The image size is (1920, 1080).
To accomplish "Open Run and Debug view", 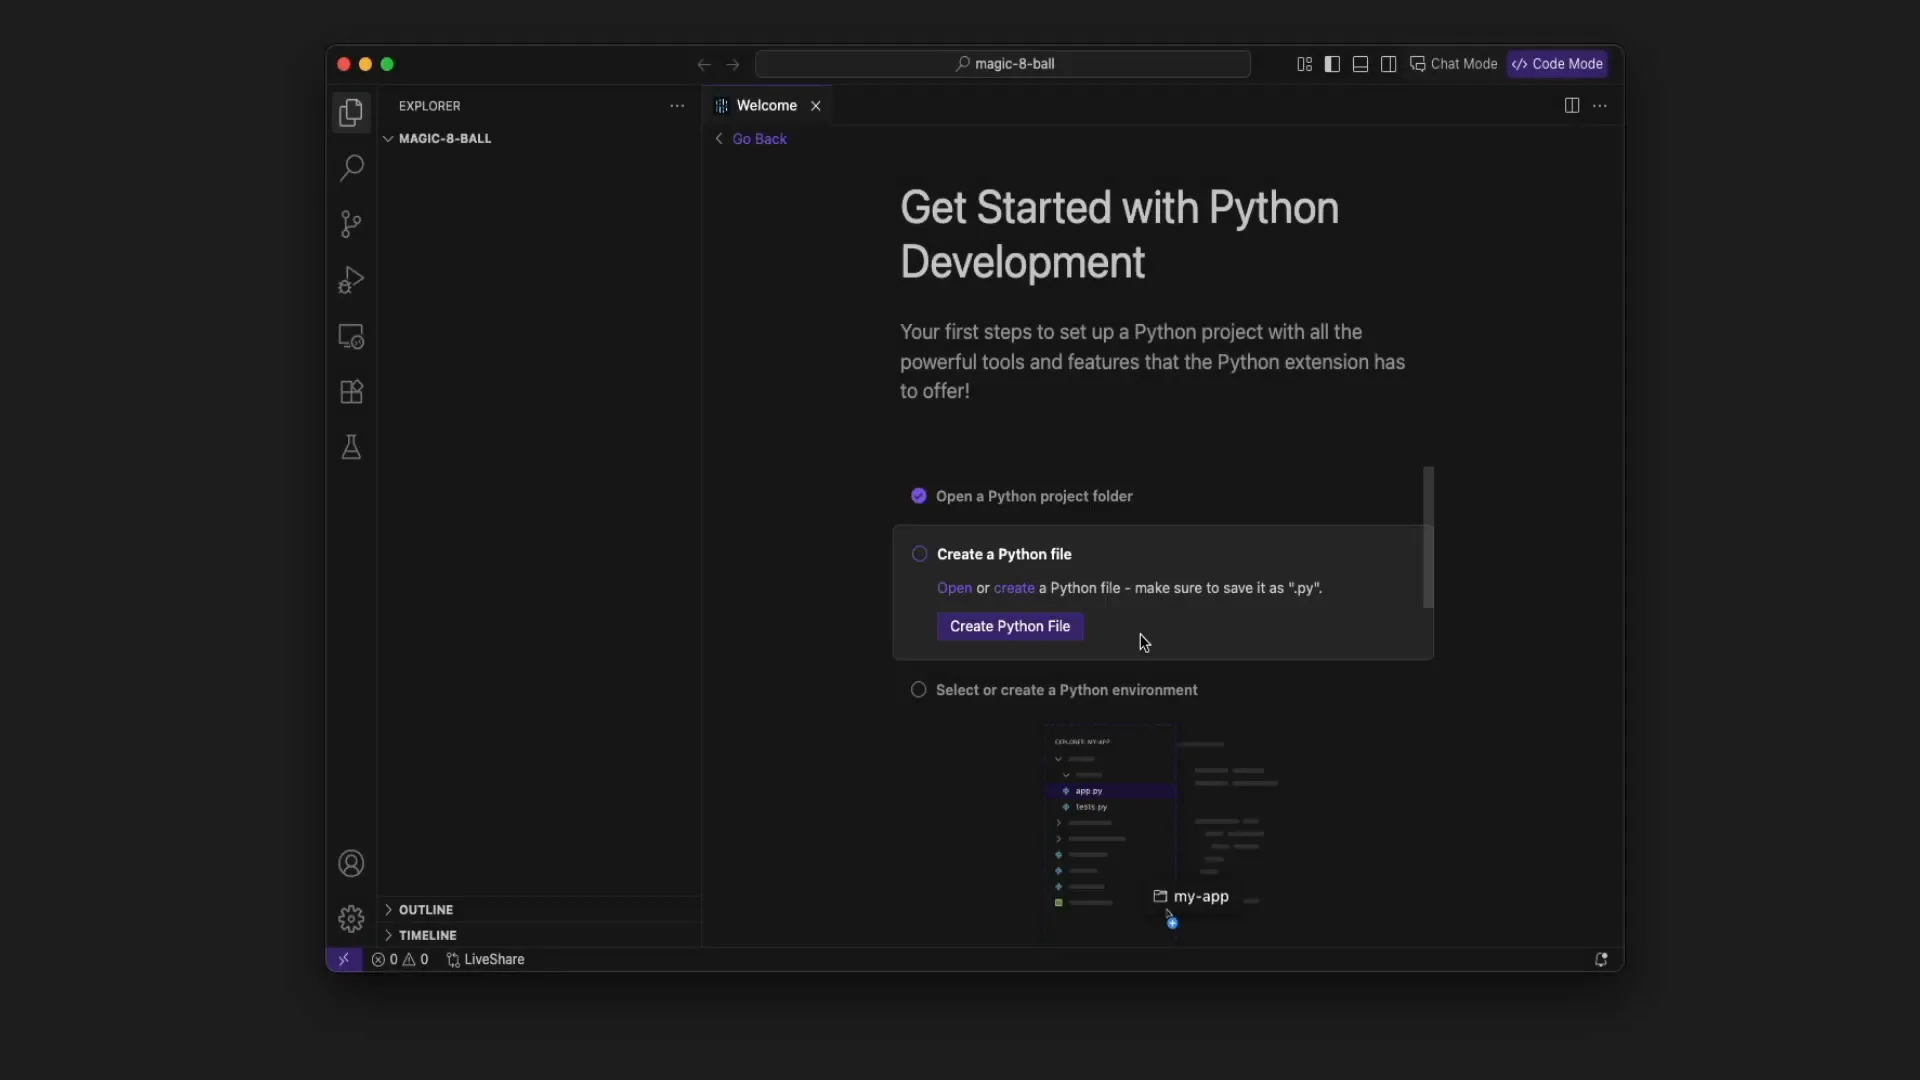I will 351,279.
